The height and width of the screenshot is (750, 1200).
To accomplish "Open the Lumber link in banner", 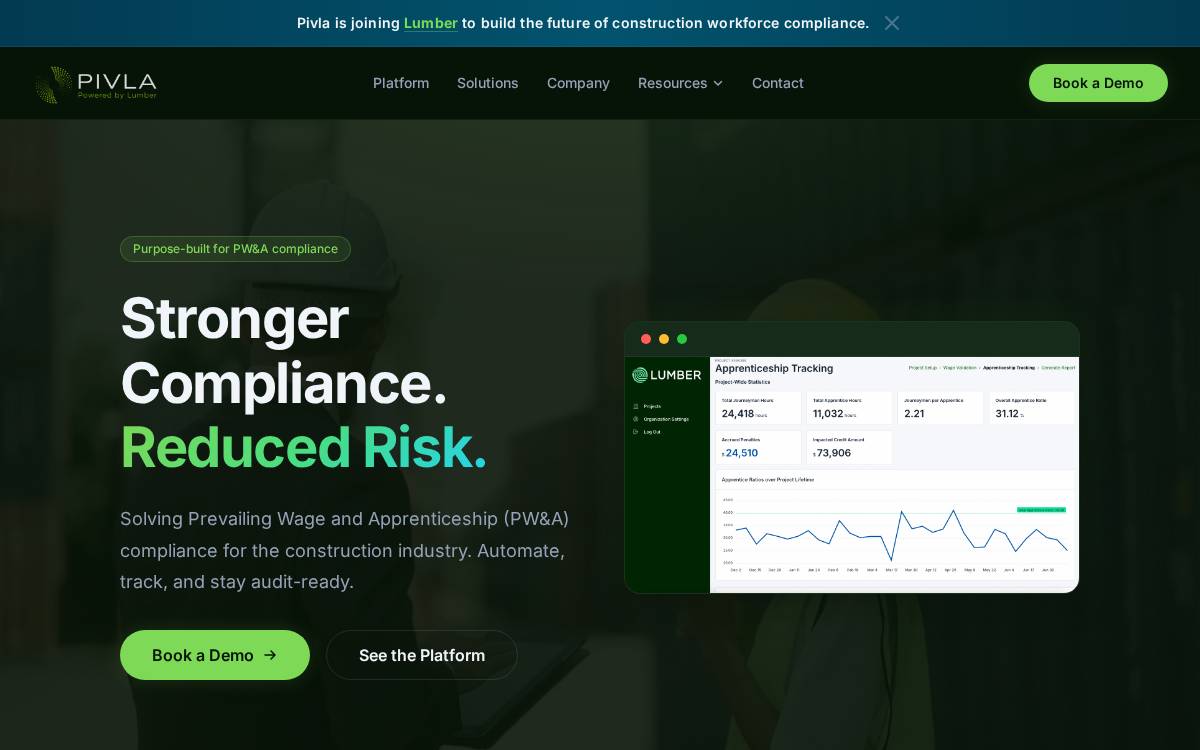I will click(431, 23).
